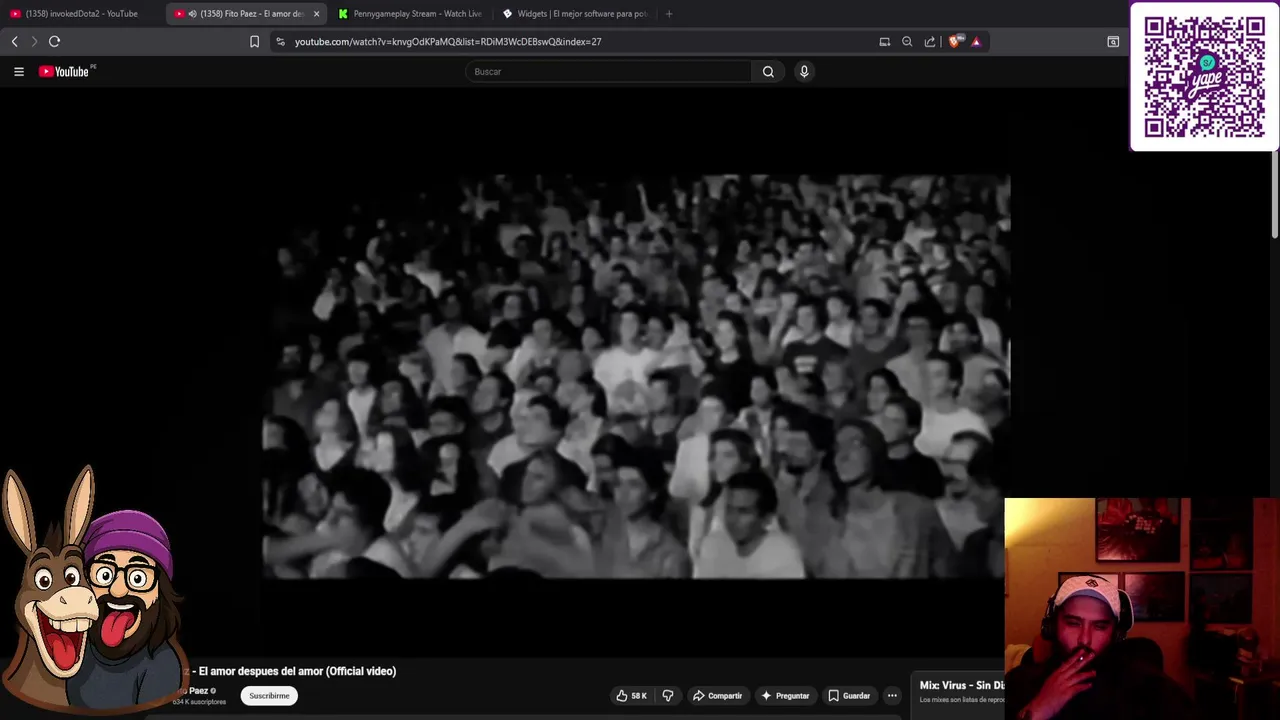Click the Compartir button

pyautogui.click(x=717, y=695)
